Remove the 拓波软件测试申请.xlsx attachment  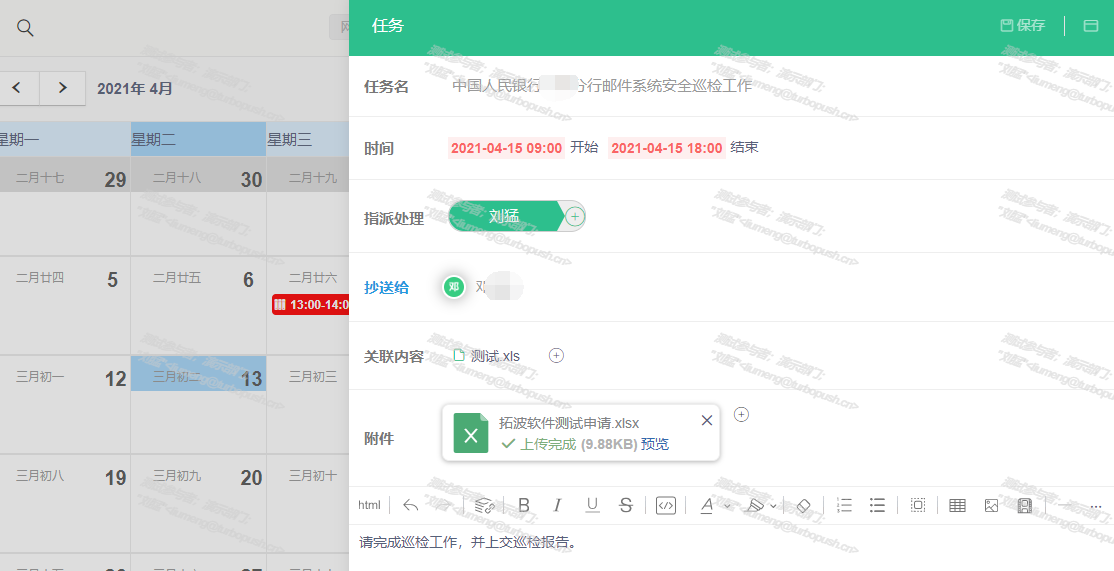707,420
